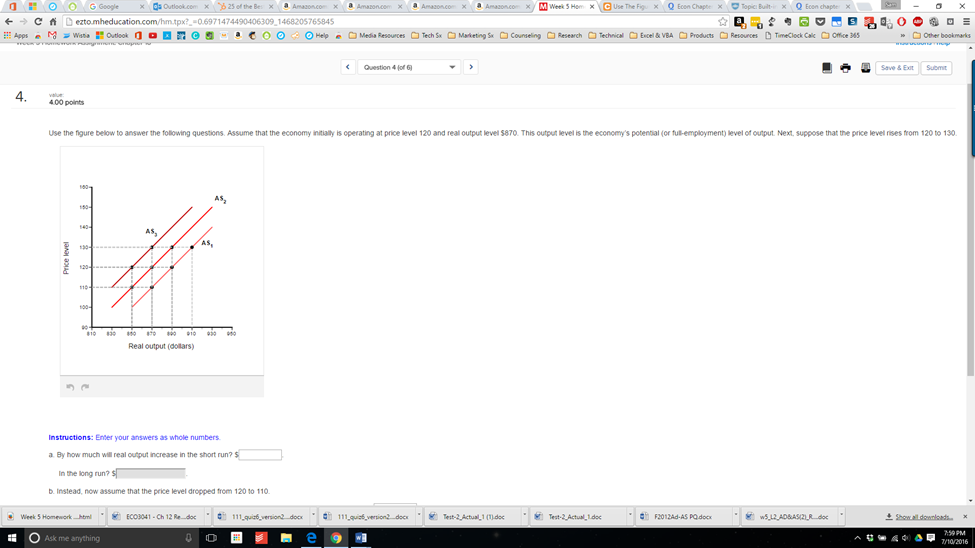Open the Apps bookmark shortcut
975x548 pixels.
click(x=16, y=35)
